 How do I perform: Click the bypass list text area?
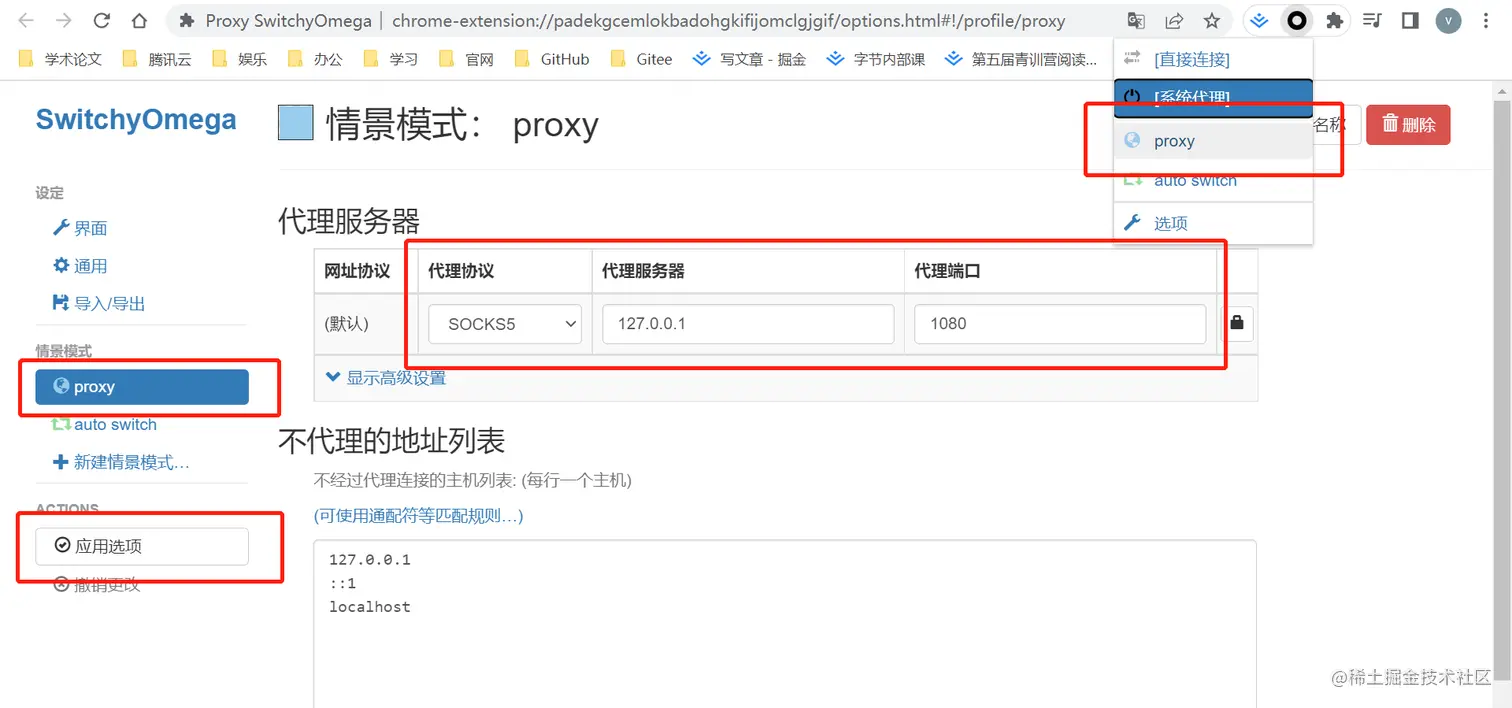point(785,624)
